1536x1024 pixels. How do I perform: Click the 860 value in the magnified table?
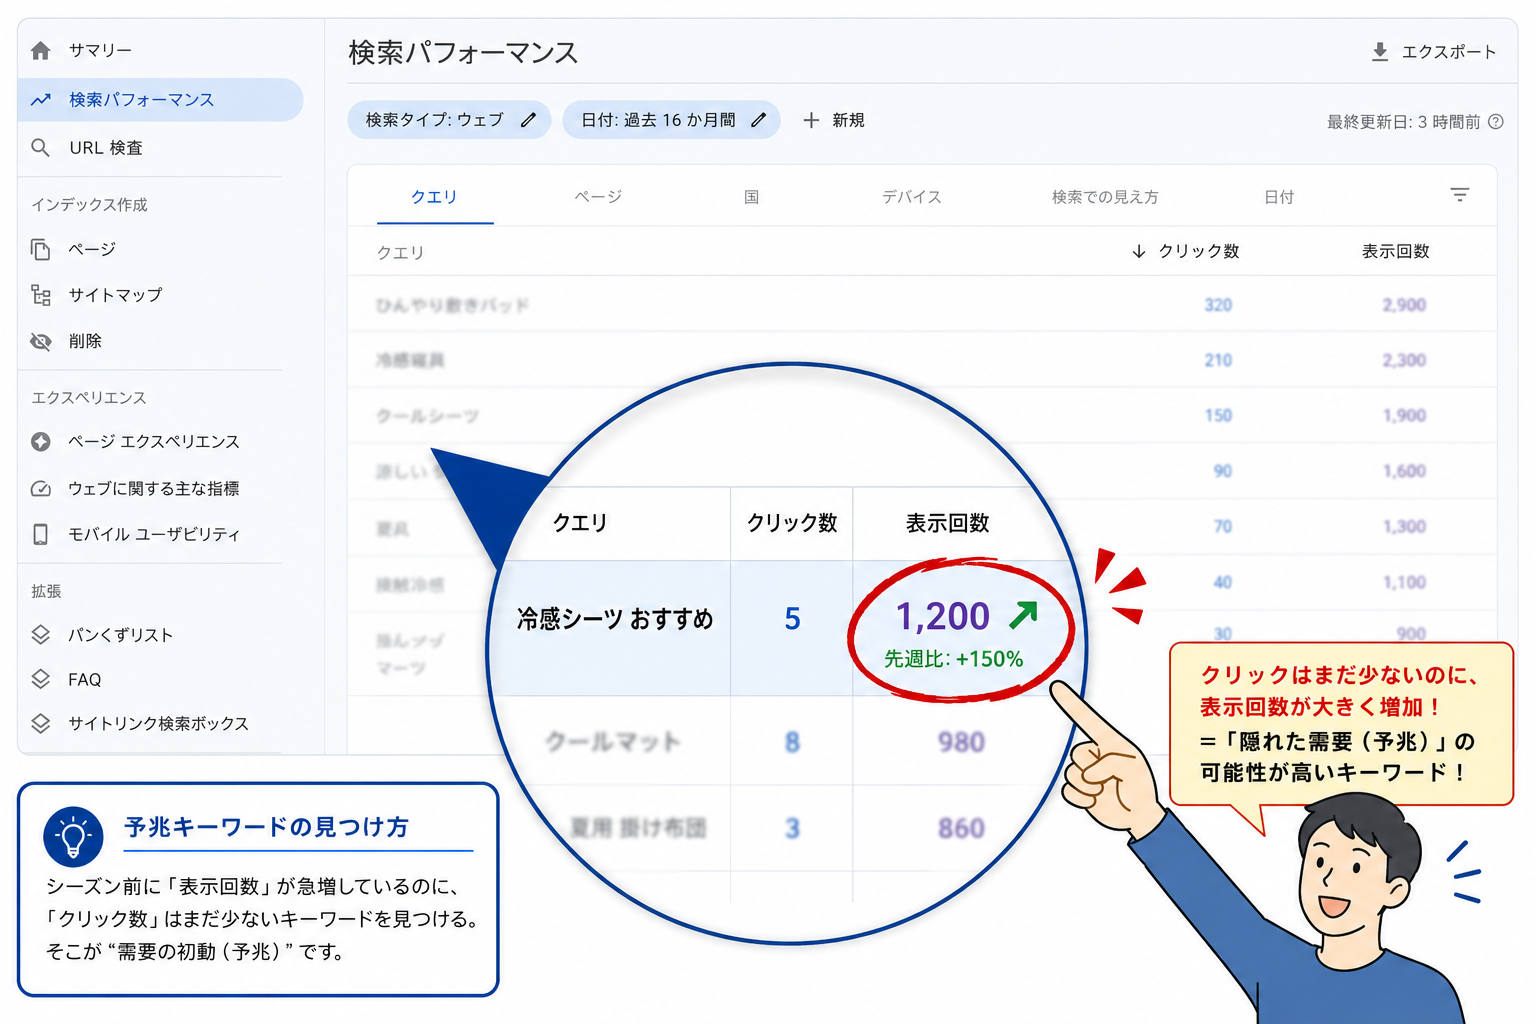click(961, 828)
